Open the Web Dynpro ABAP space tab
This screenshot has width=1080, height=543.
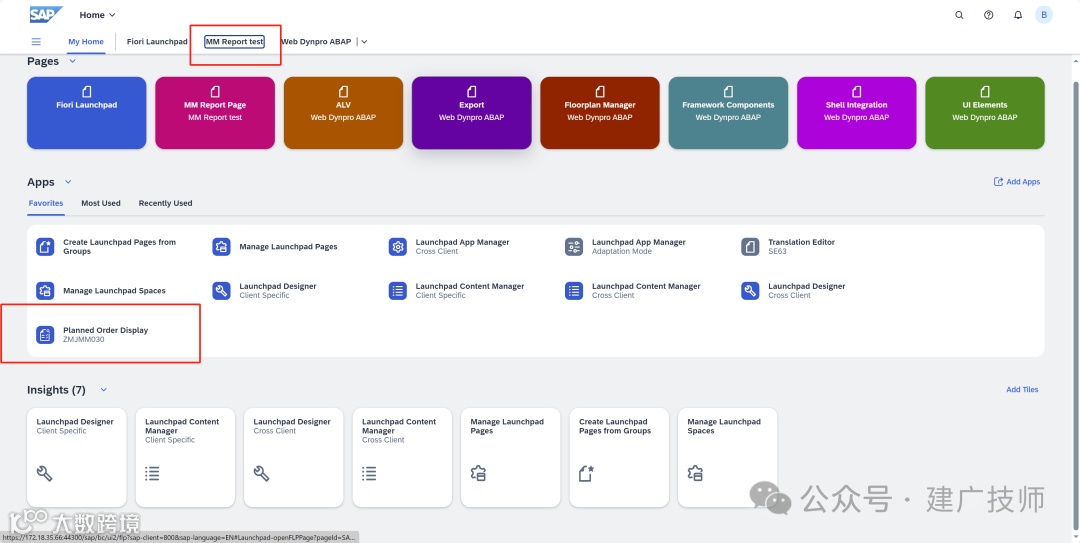316,41
